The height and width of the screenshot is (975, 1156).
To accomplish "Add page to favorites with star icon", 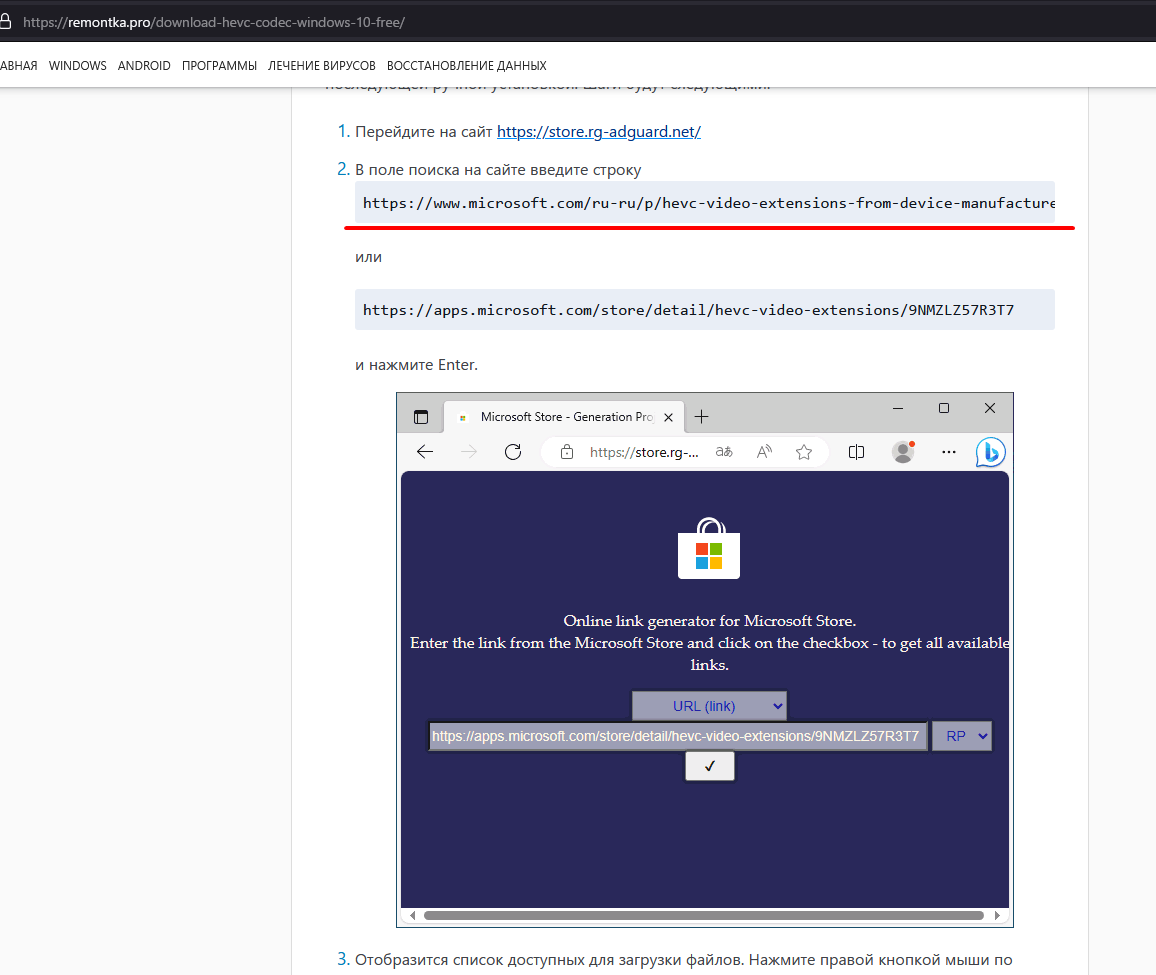I will [x=804, y=452].
